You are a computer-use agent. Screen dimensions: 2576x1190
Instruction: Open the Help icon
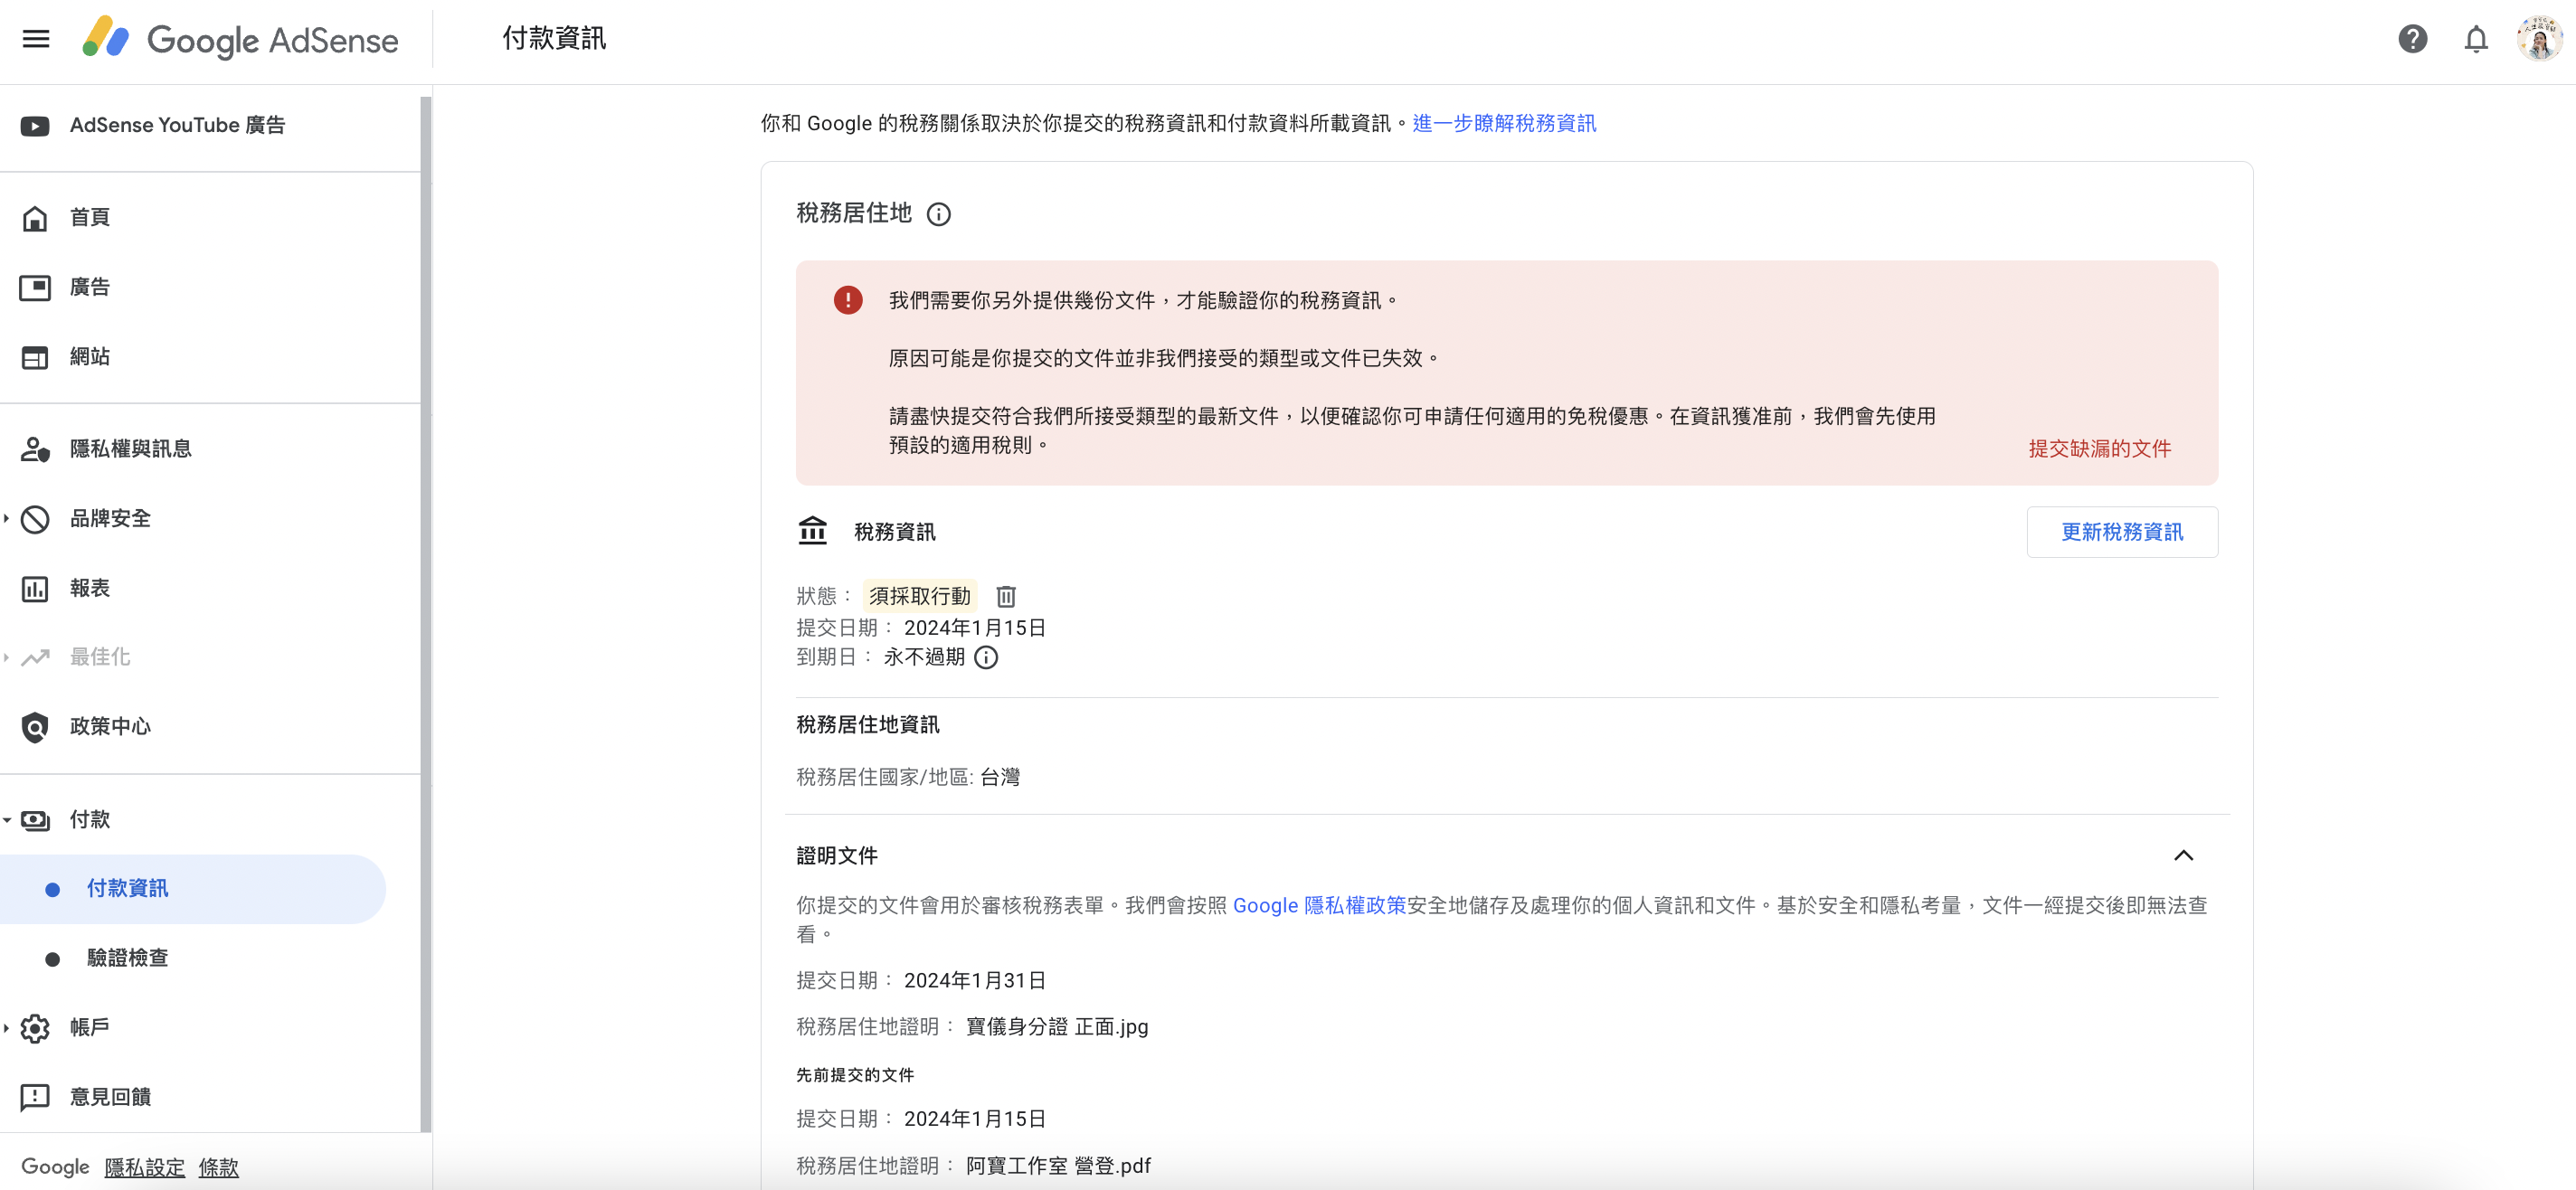tap(2412, 39)
